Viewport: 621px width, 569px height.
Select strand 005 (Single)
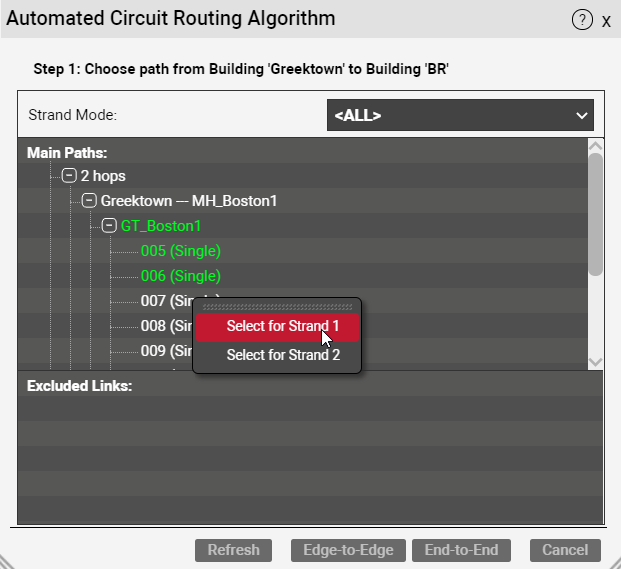tap(180, 251)
